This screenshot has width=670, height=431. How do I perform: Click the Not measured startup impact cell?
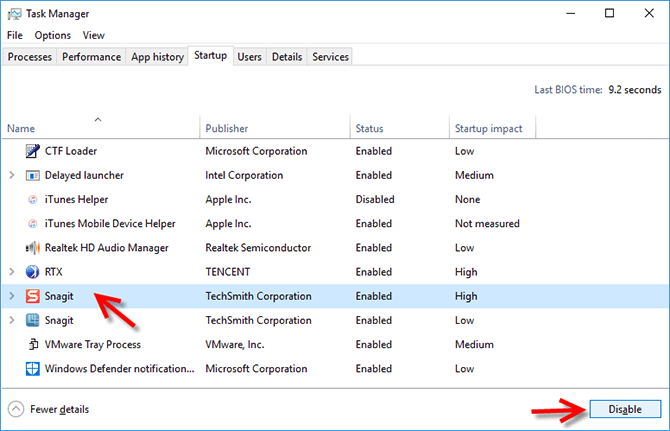tap(487, 224)
